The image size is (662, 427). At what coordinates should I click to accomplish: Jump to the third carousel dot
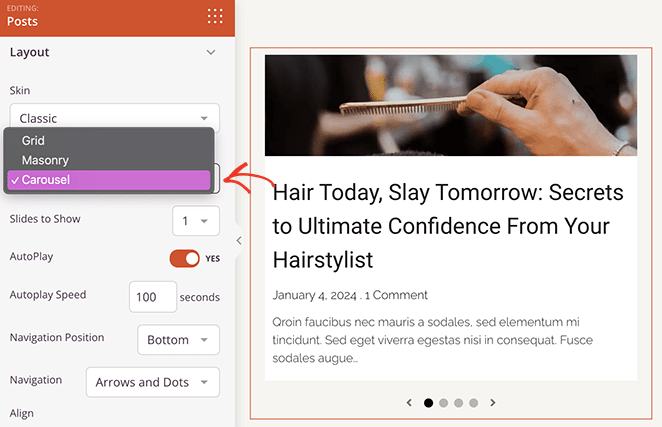click(x=458, y=403)
